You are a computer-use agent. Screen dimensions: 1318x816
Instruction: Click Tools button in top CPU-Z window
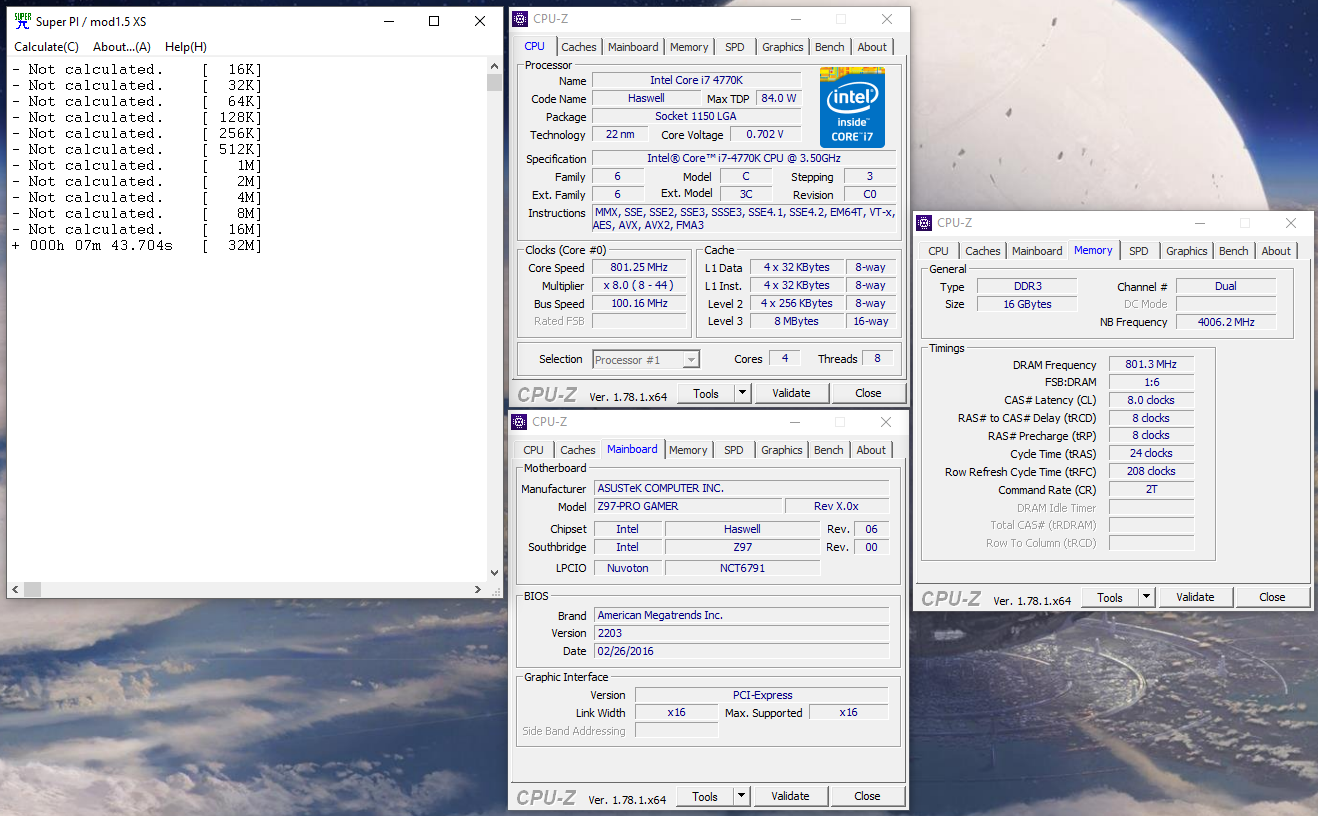706,393
